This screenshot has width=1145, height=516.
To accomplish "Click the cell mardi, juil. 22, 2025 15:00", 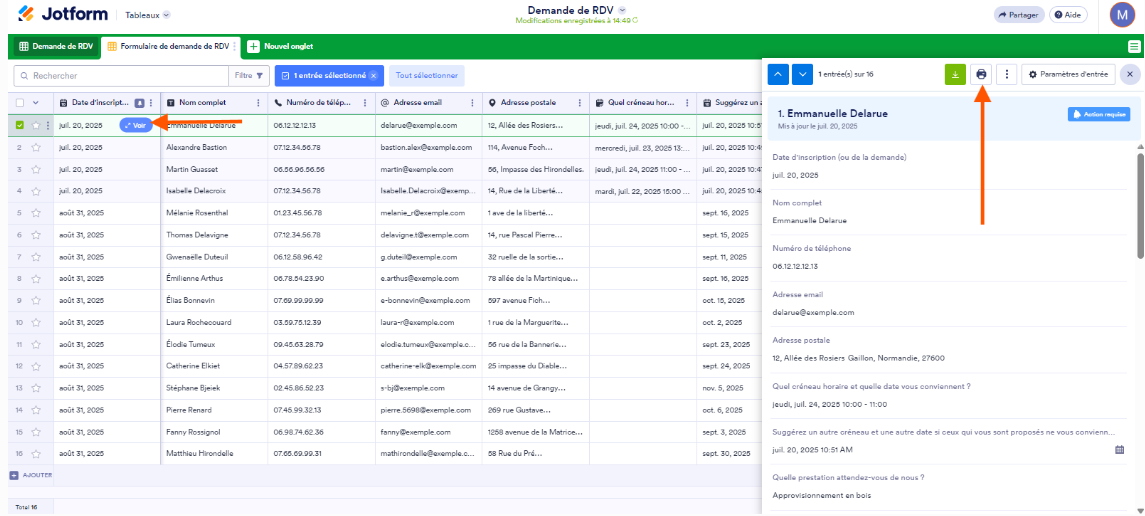I will [643, 191].
